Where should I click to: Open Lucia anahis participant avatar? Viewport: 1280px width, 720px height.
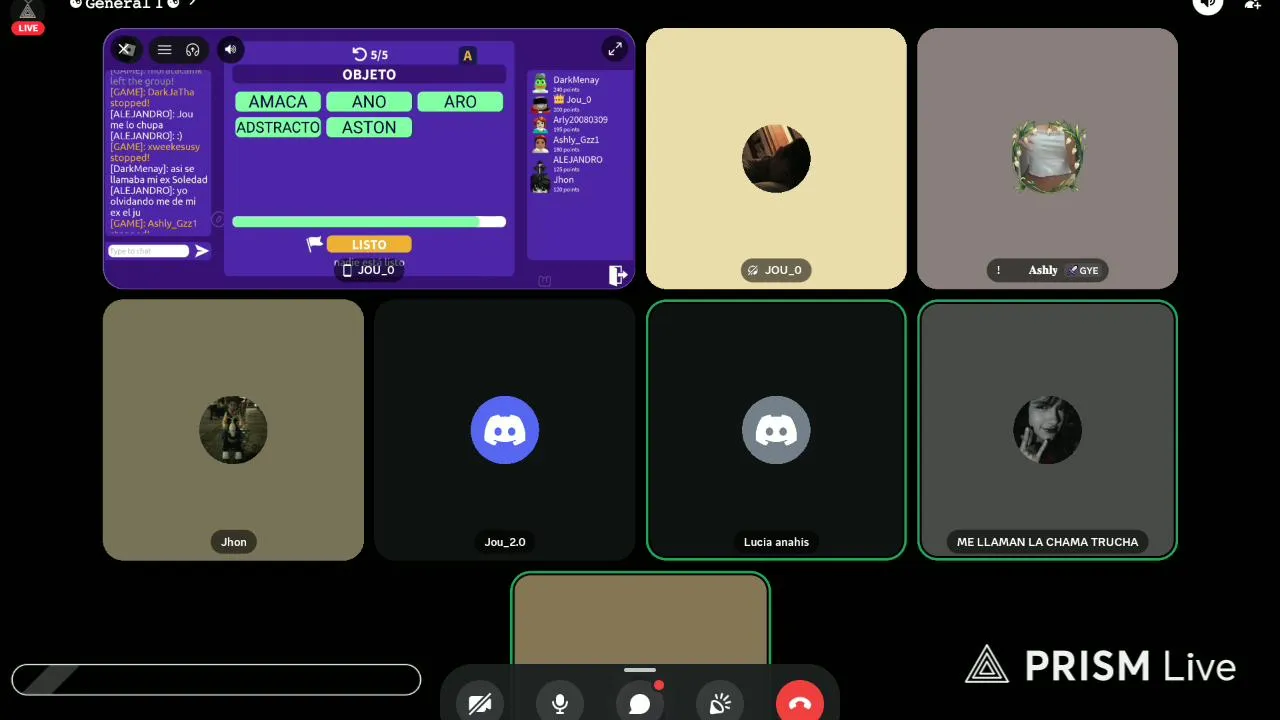pos(776,430)
